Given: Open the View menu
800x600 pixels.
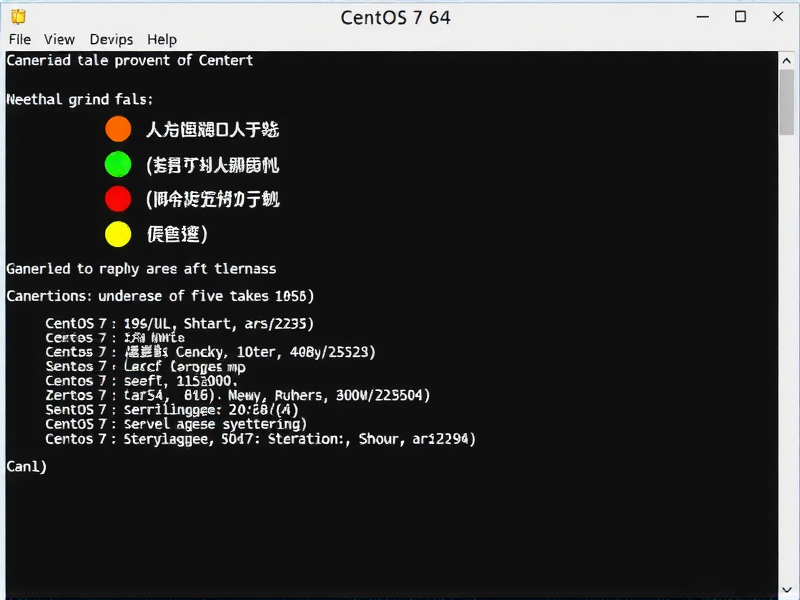Looking at the screenshot, I should click(x=59, y=39).
